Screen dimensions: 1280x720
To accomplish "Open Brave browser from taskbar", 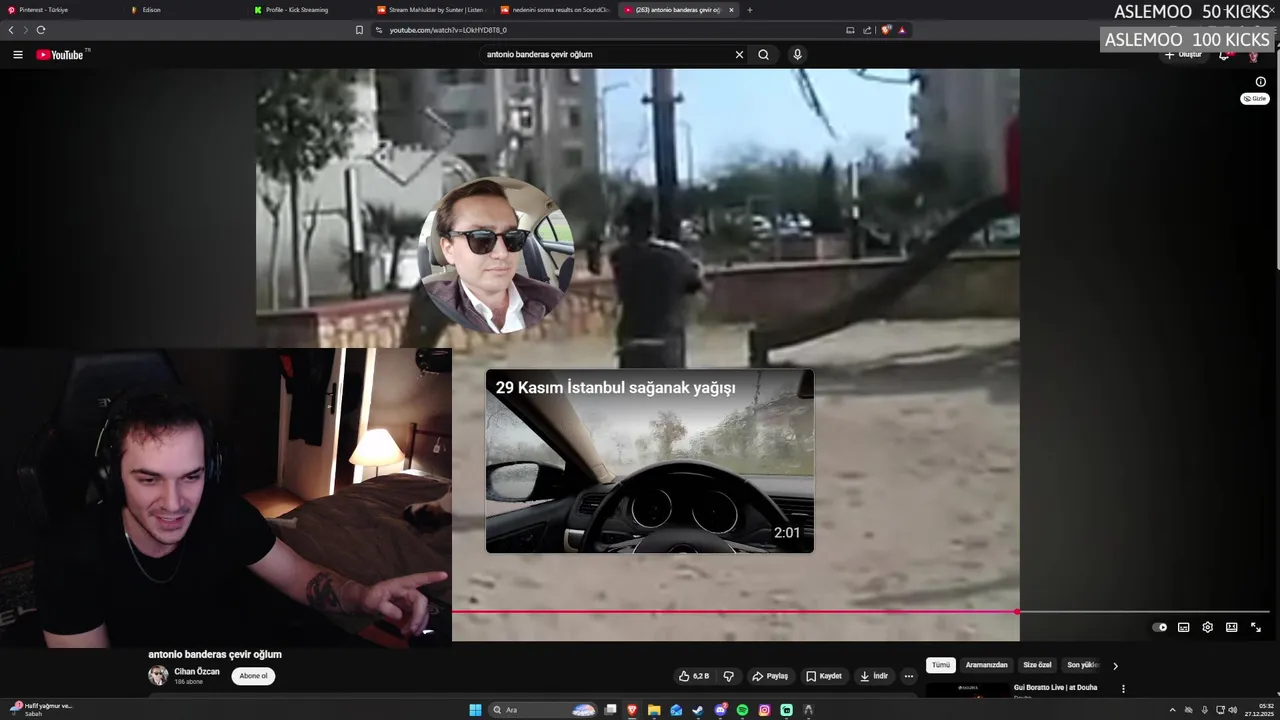I will [x=632, y=710].
